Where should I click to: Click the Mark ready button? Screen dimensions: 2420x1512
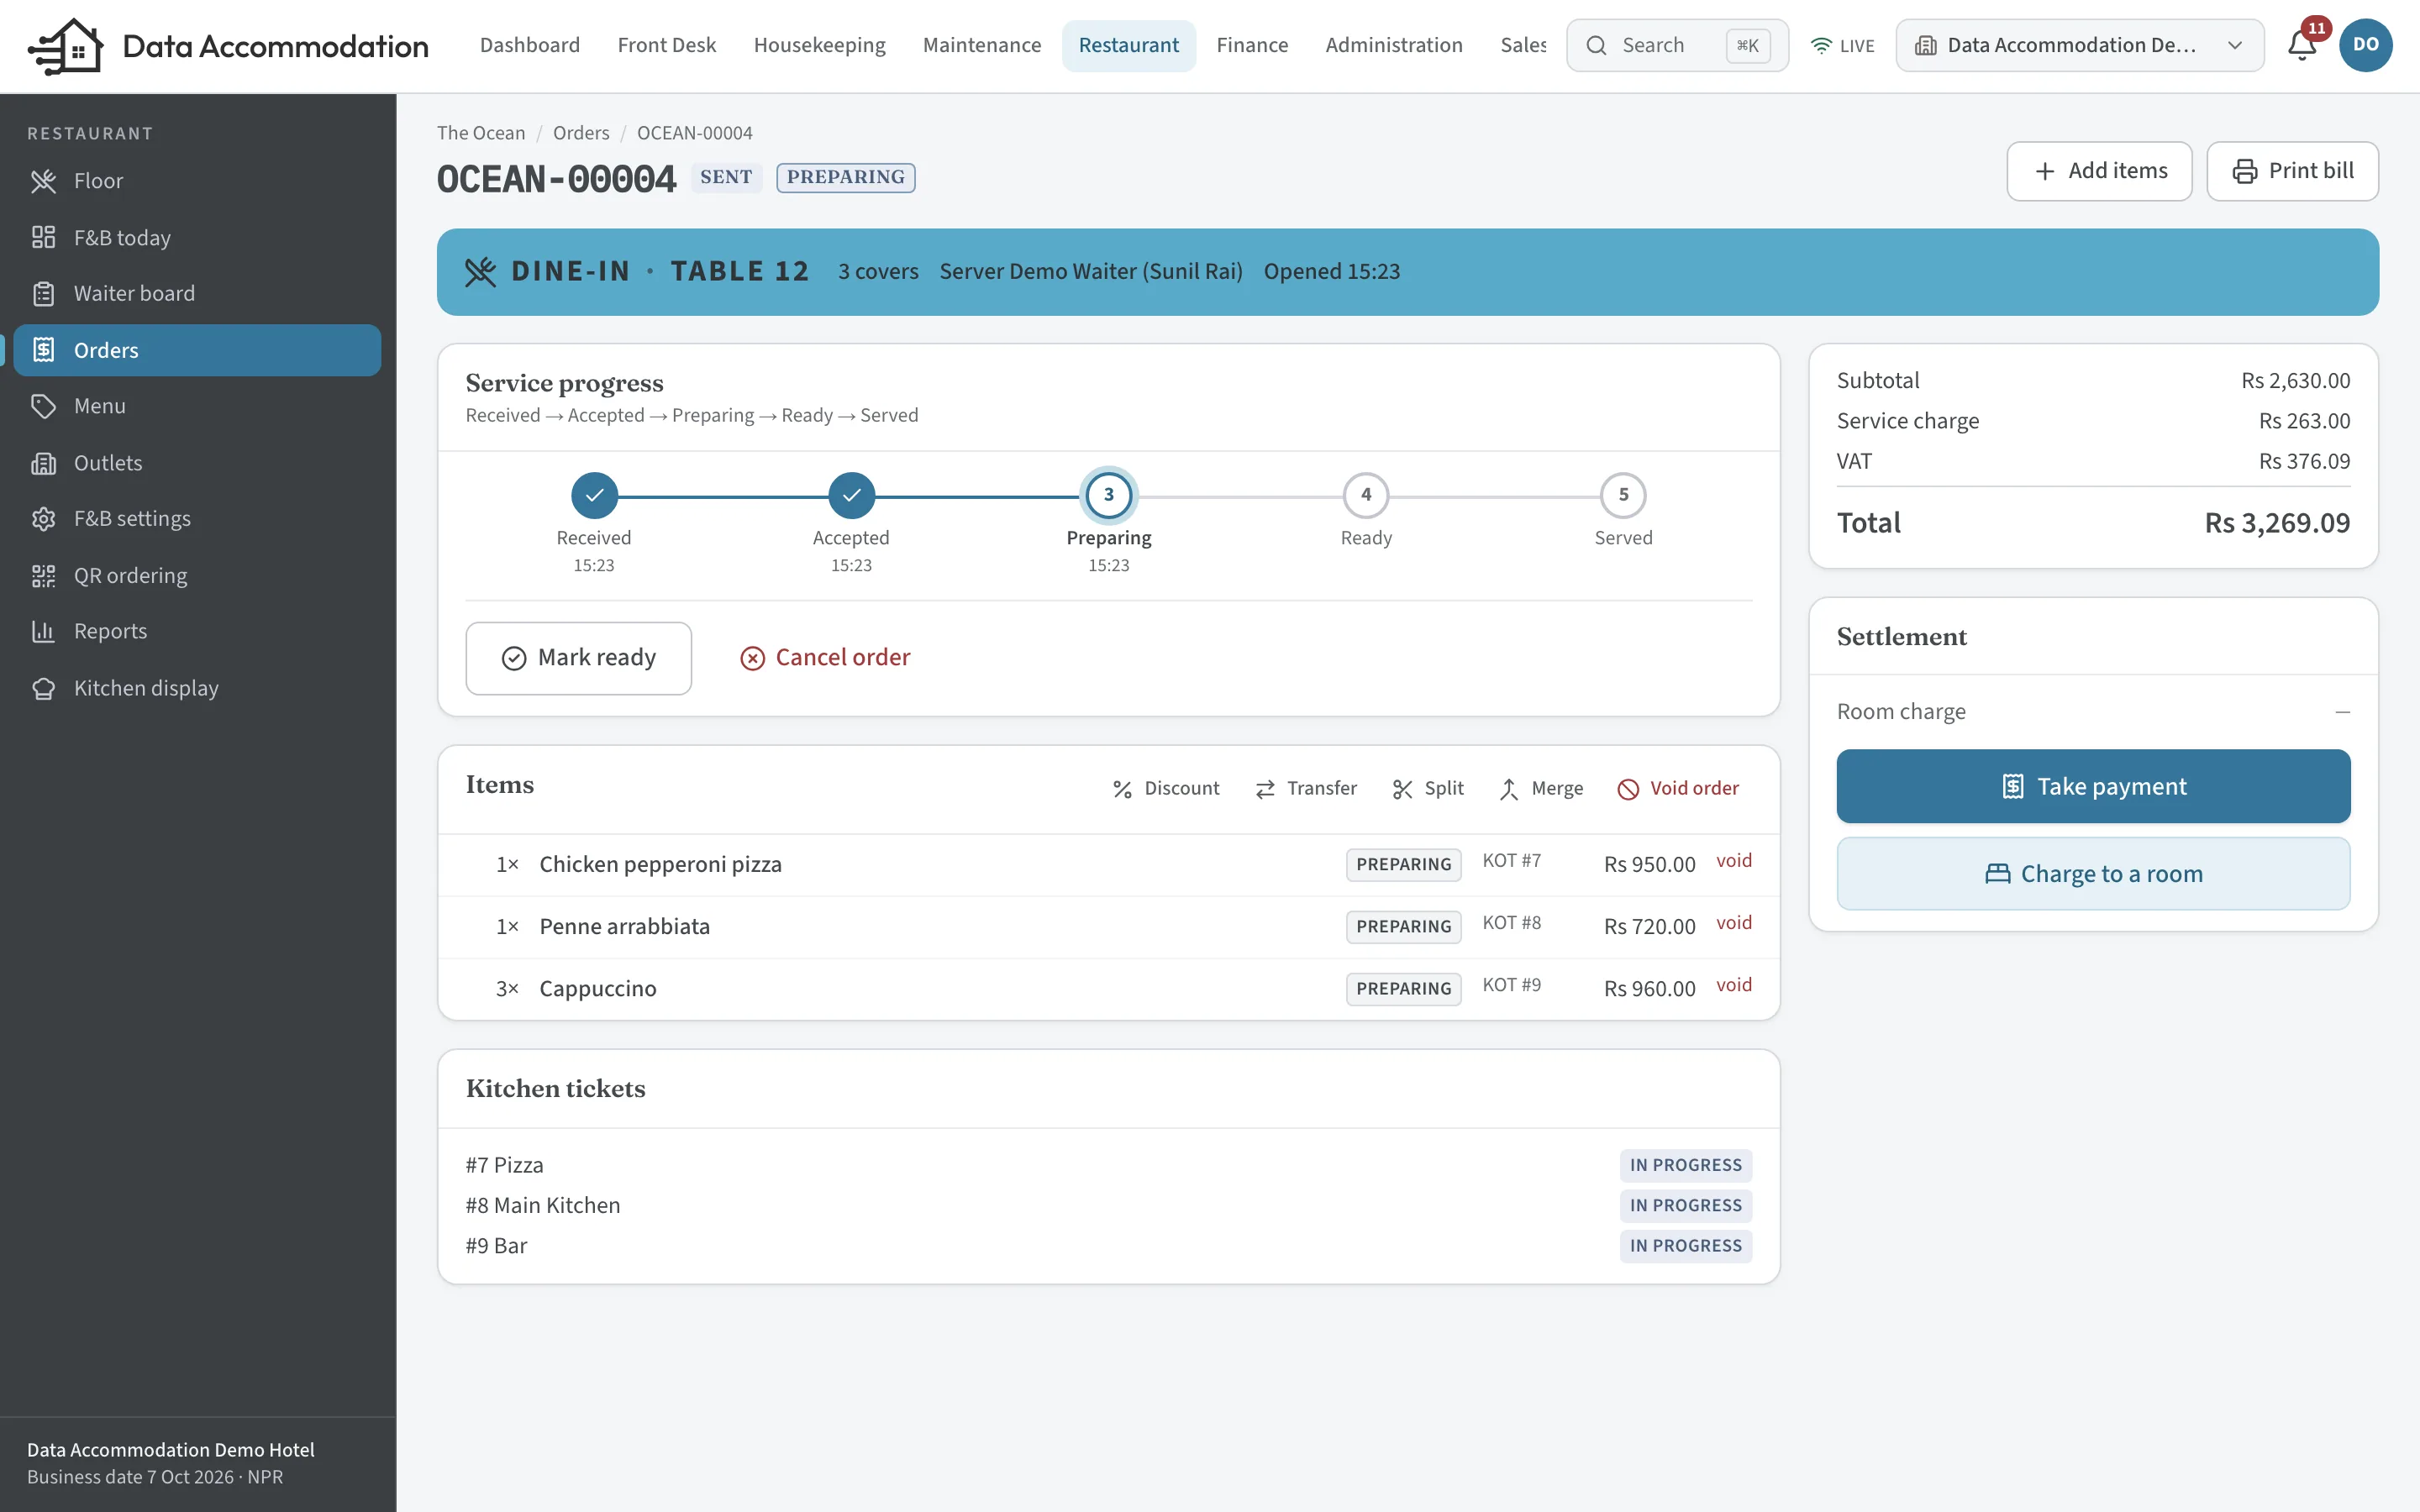(578, 658)
